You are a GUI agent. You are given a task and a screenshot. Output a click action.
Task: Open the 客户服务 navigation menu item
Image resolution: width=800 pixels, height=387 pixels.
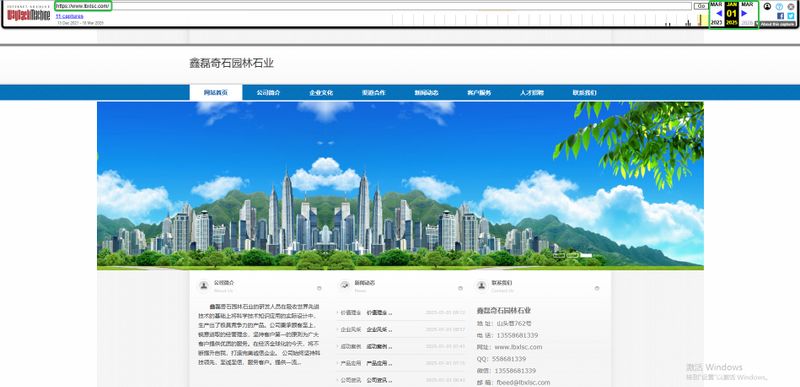[x=479, y=93]
